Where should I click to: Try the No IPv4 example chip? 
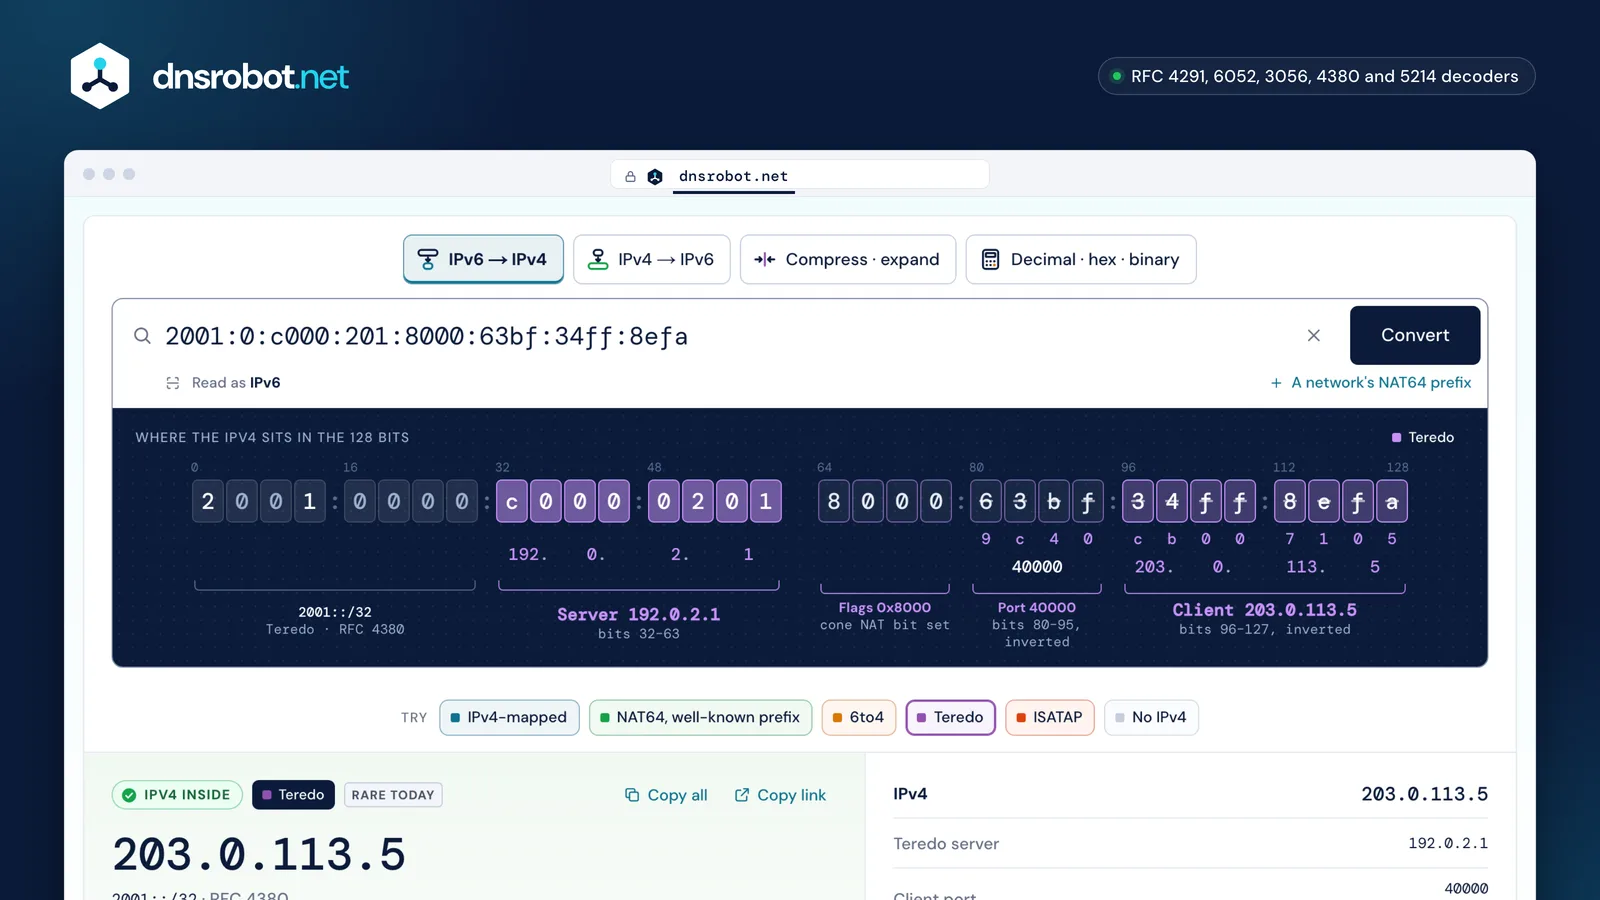pyautogui.click(x=1151, y=717)
